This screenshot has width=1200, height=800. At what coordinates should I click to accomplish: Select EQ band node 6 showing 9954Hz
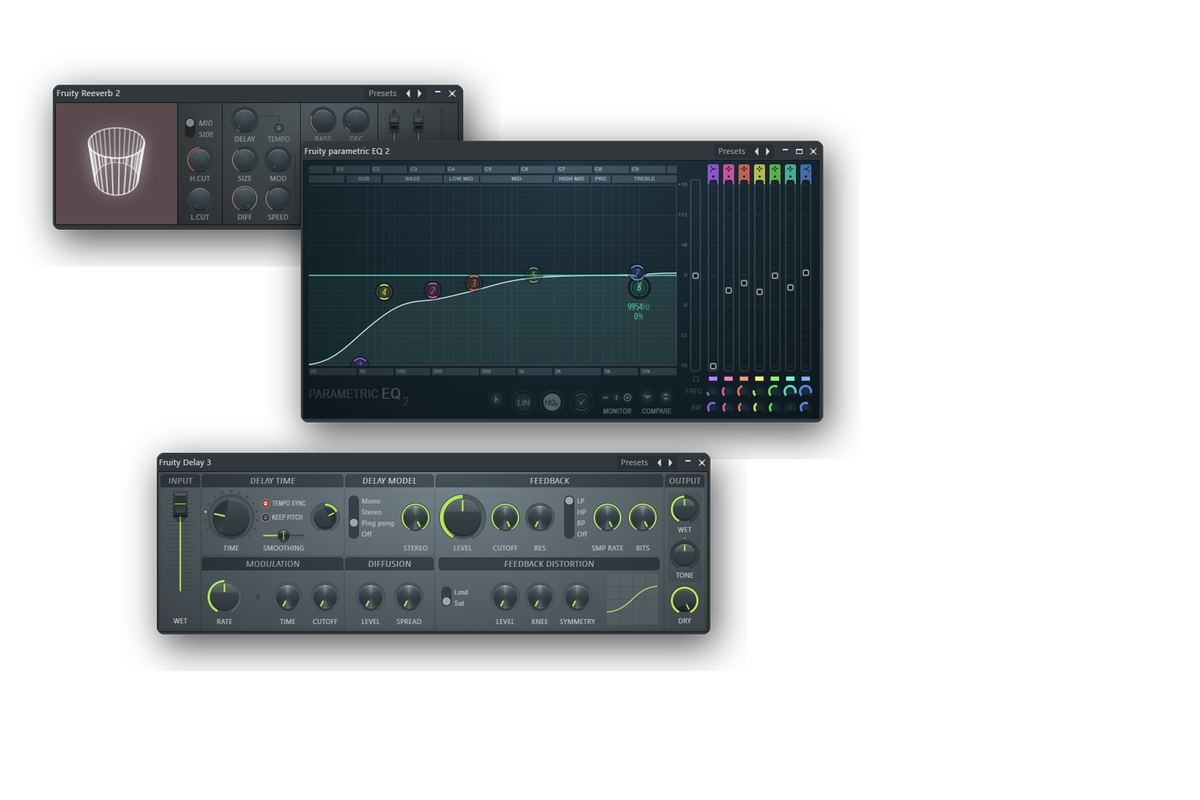pyautogui.click(x=639, y=288)
